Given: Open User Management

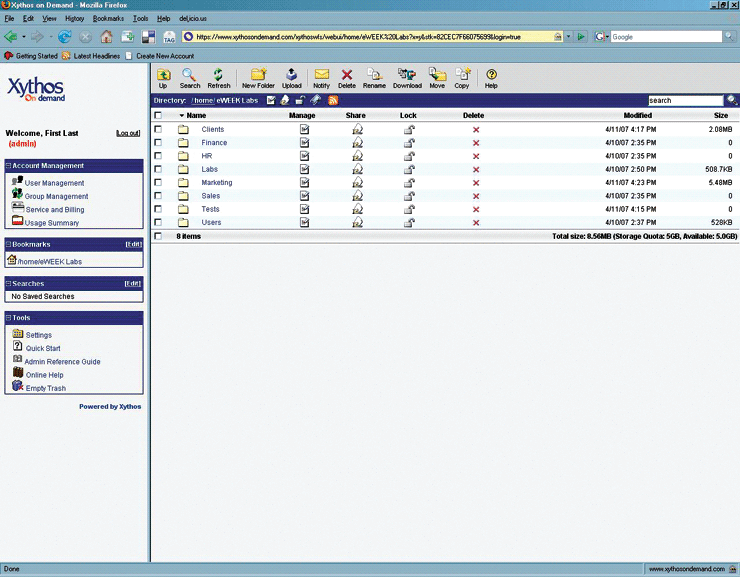Looking at the screenshot, I should tap(54, 183).
